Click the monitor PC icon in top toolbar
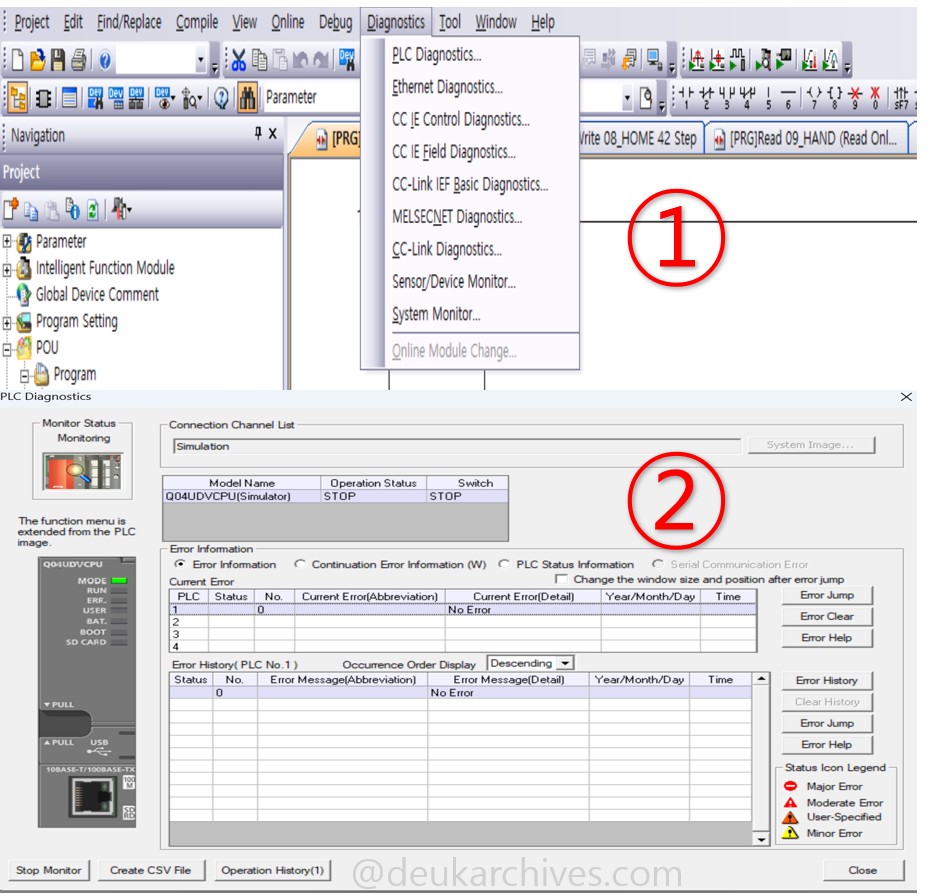The image size is (928, 896). (654, 60)
